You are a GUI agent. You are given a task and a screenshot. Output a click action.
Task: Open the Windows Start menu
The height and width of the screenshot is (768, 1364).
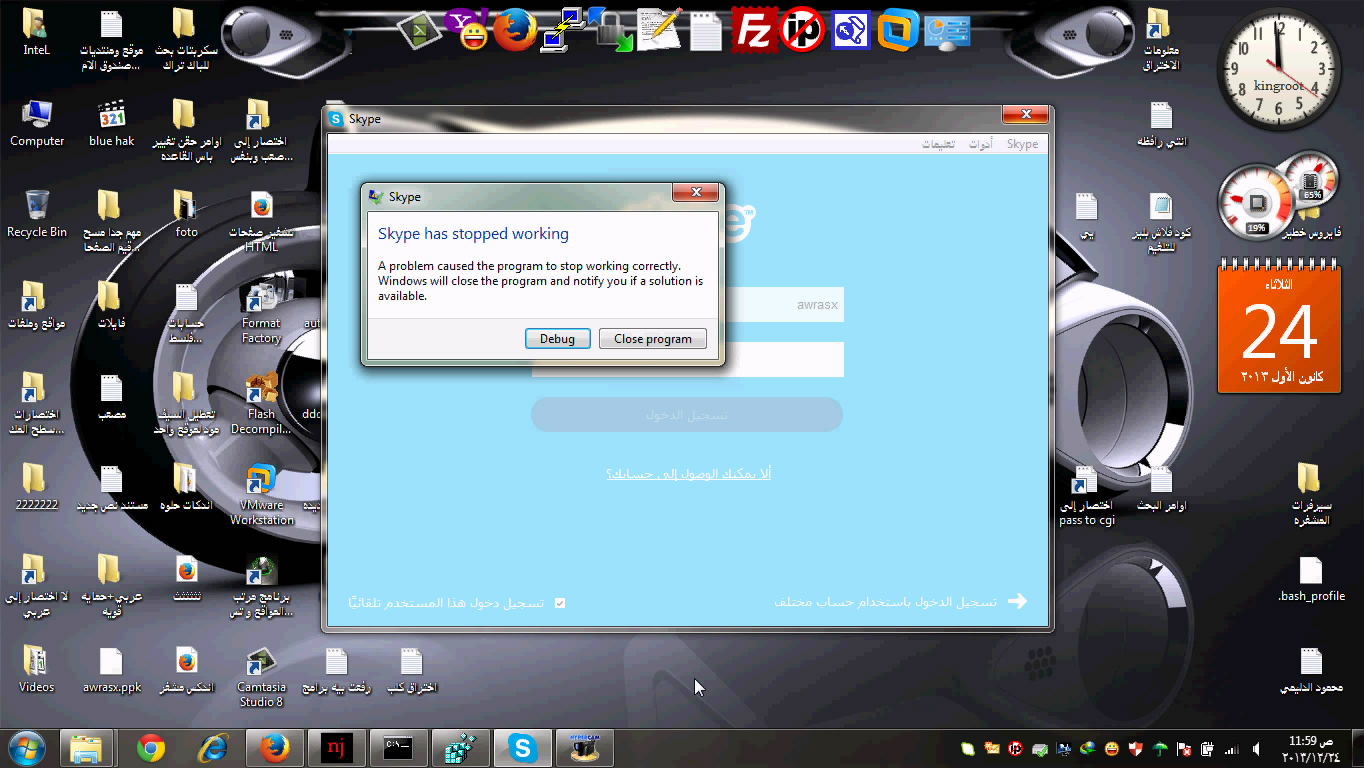point(26,748)
